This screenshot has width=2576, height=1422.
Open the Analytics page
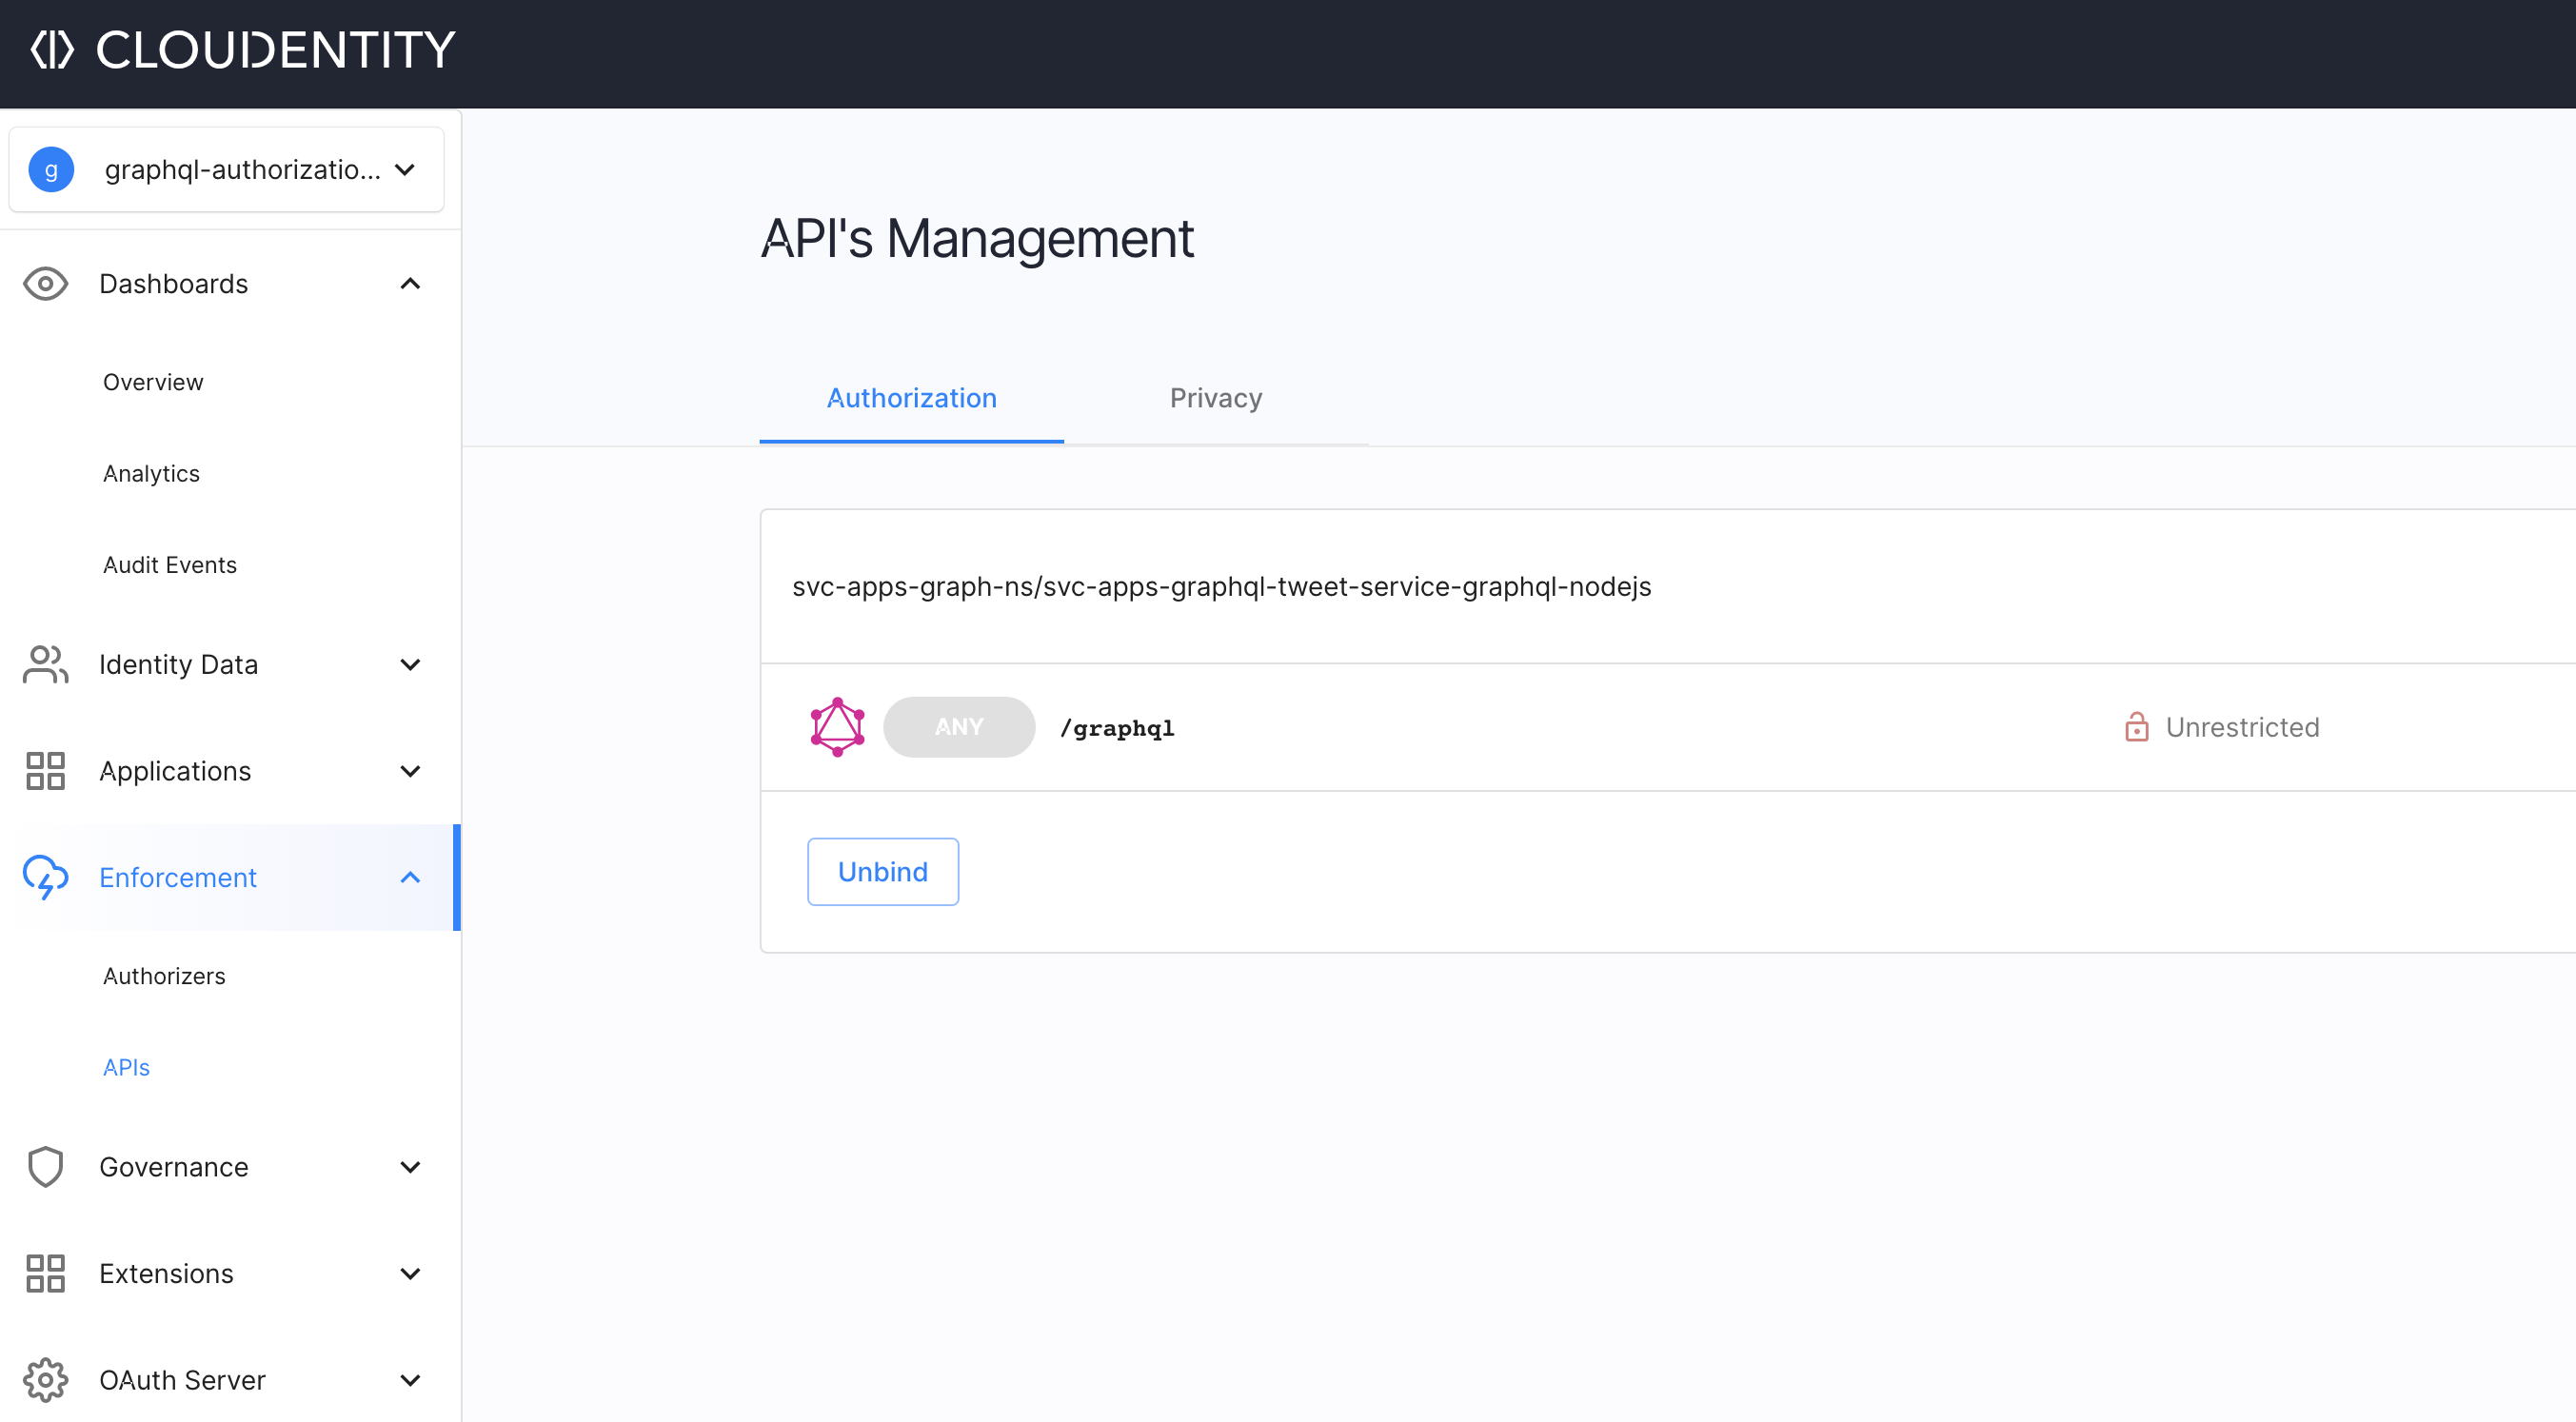coord(151,474)
